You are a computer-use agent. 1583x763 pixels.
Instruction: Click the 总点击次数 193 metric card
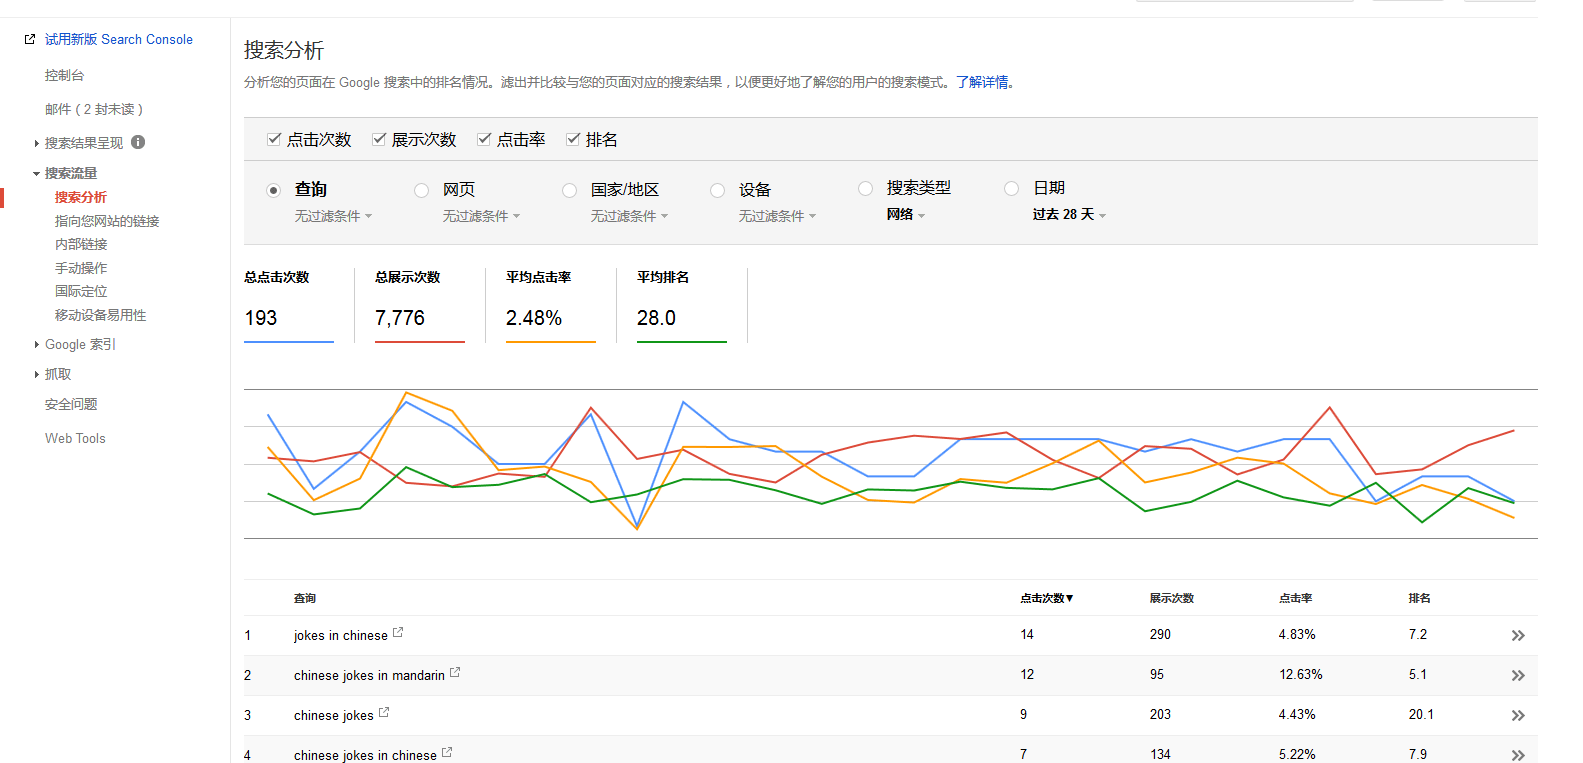(x=289, y=305)
